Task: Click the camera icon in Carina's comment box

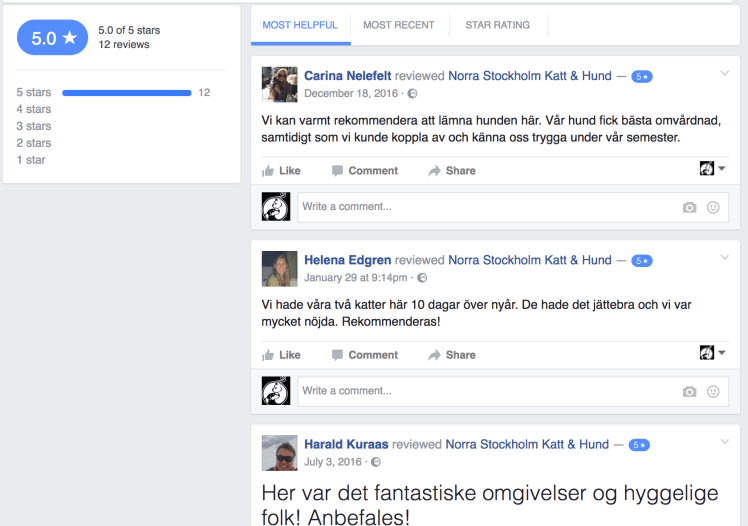Action: (x=689, y=207)
